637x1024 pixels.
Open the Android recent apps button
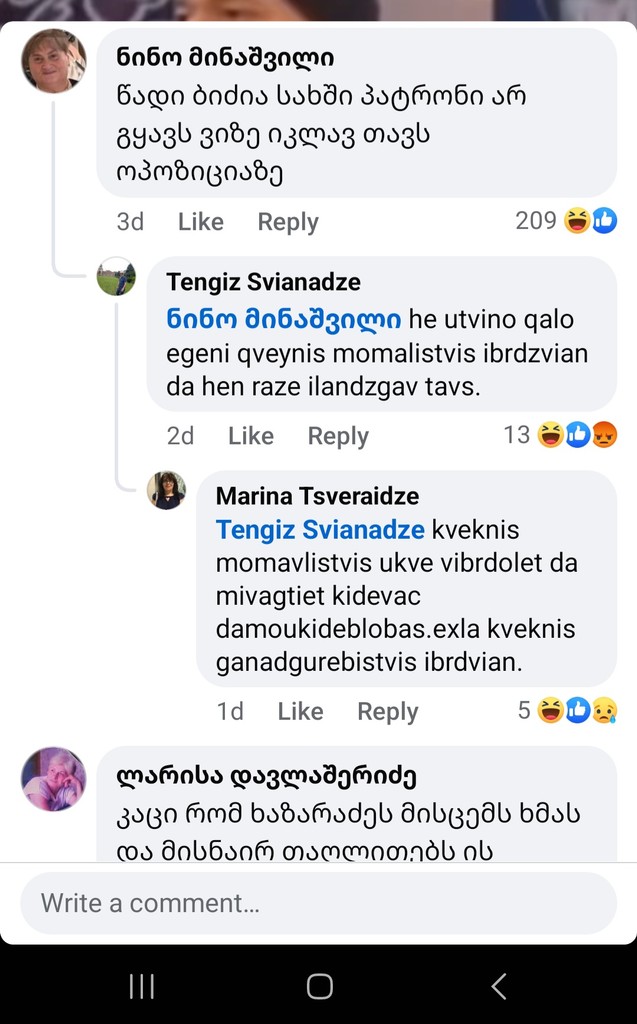pyautogui.click(x=142, y=987)
